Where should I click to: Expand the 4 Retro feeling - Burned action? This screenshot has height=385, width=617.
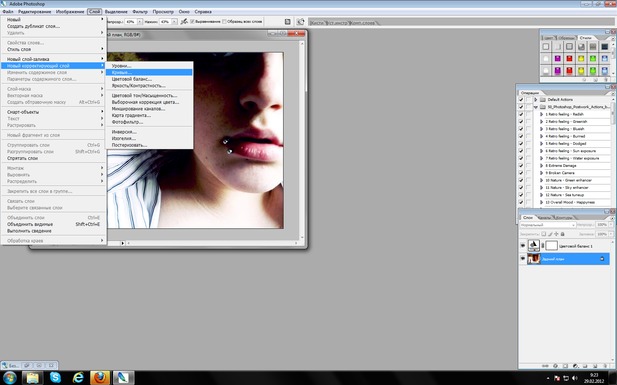pos(541,136)
